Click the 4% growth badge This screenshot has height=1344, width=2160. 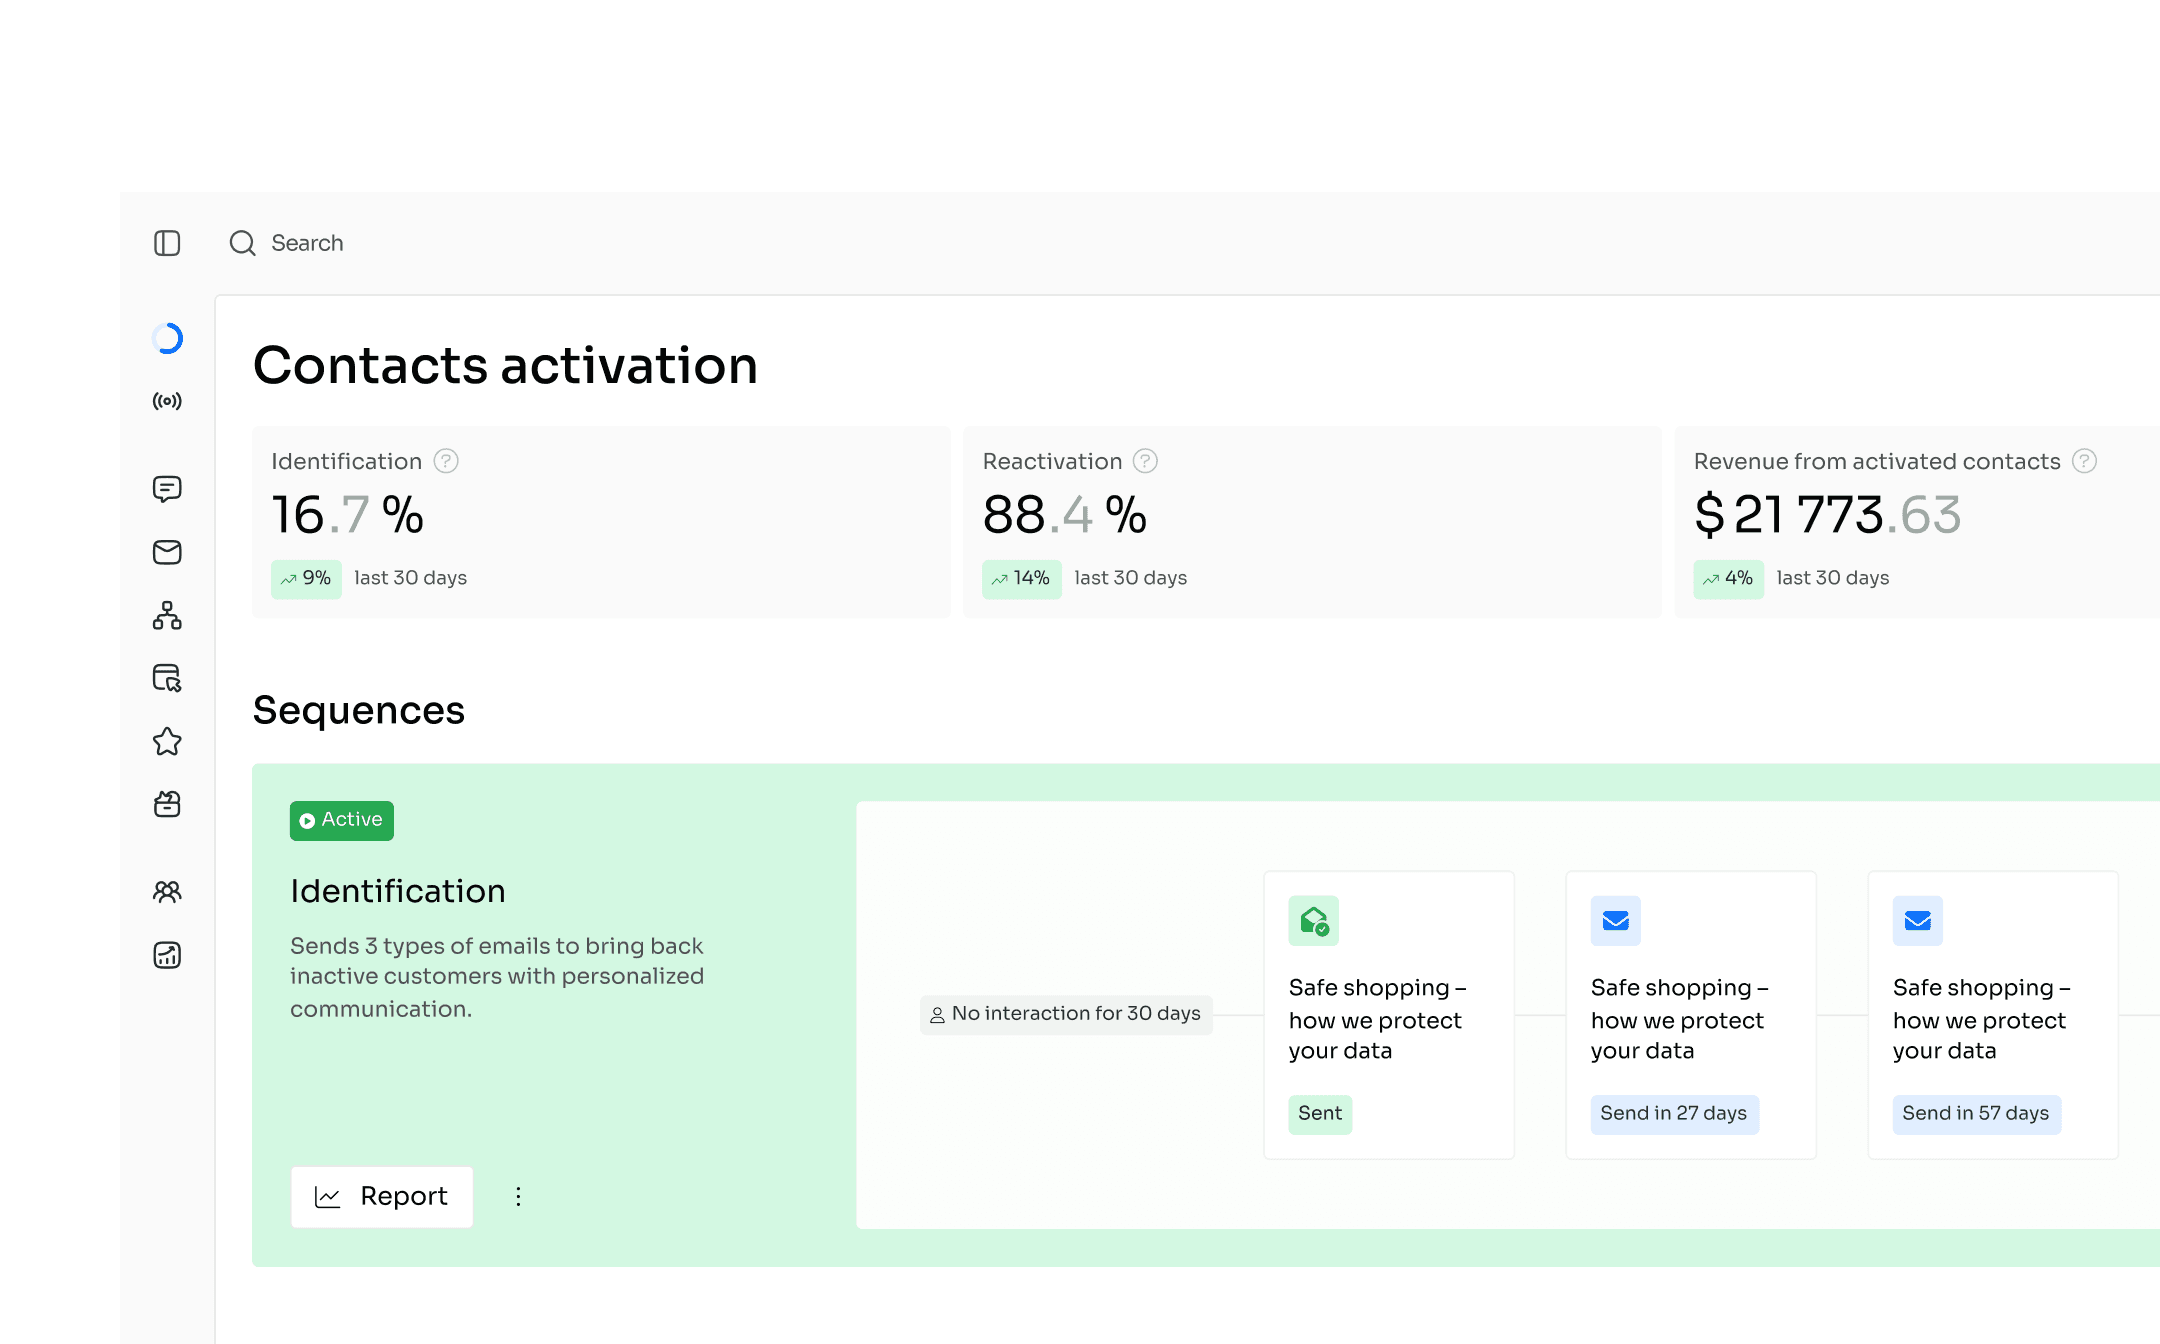pyautogui.click(x=1728, y=579)
